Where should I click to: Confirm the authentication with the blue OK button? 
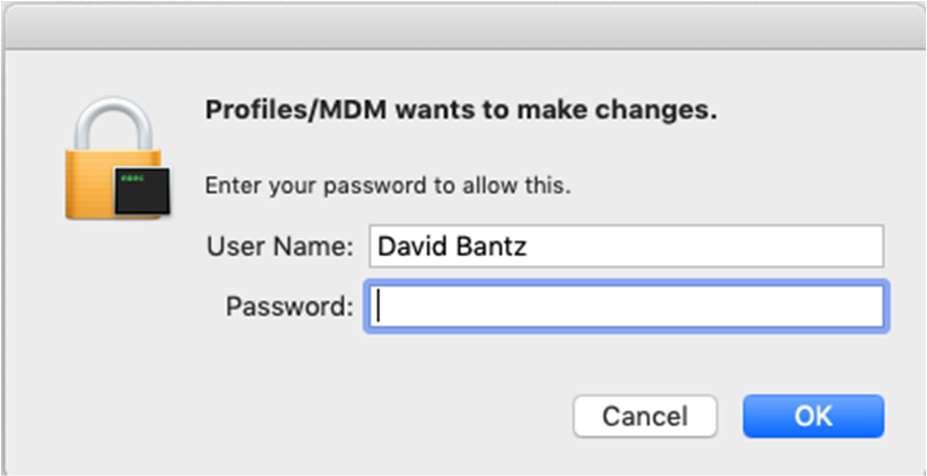coord(813,416)
